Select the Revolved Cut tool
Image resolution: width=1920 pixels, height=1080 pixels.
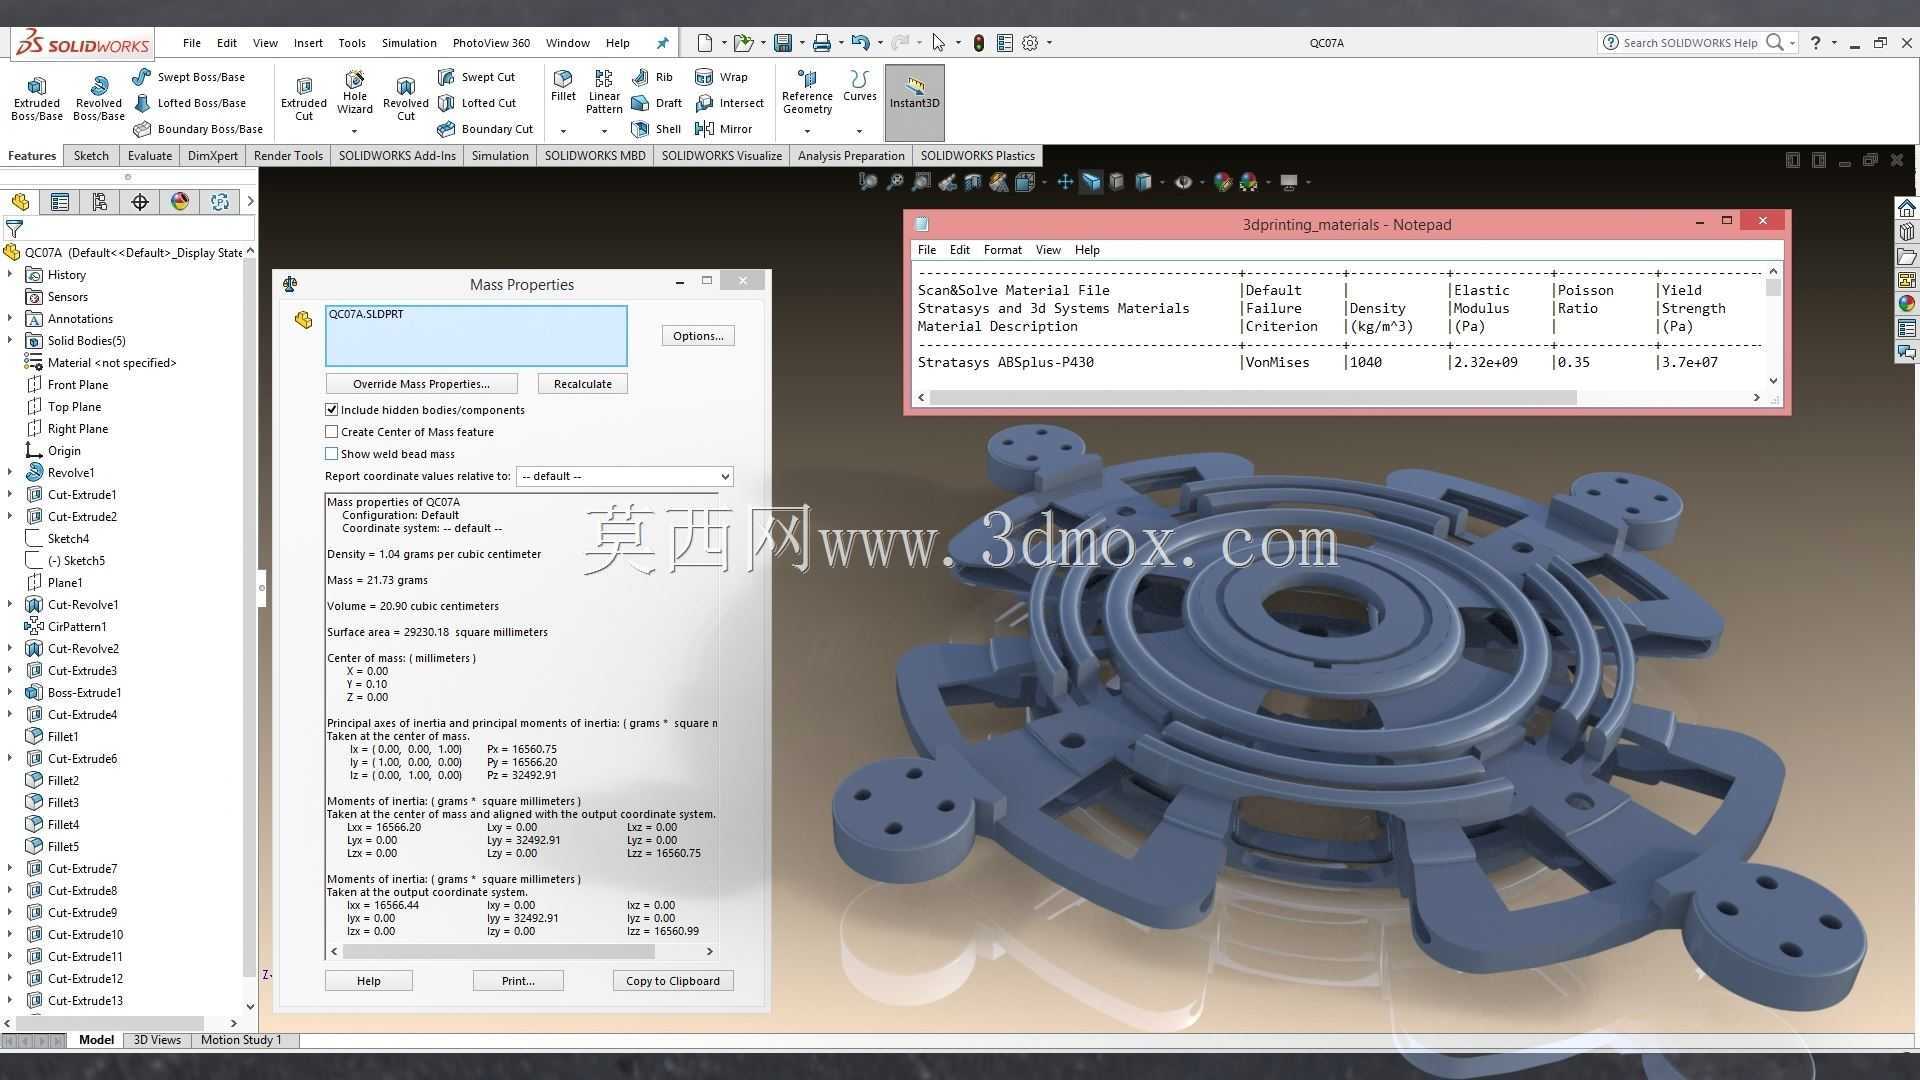405,98
